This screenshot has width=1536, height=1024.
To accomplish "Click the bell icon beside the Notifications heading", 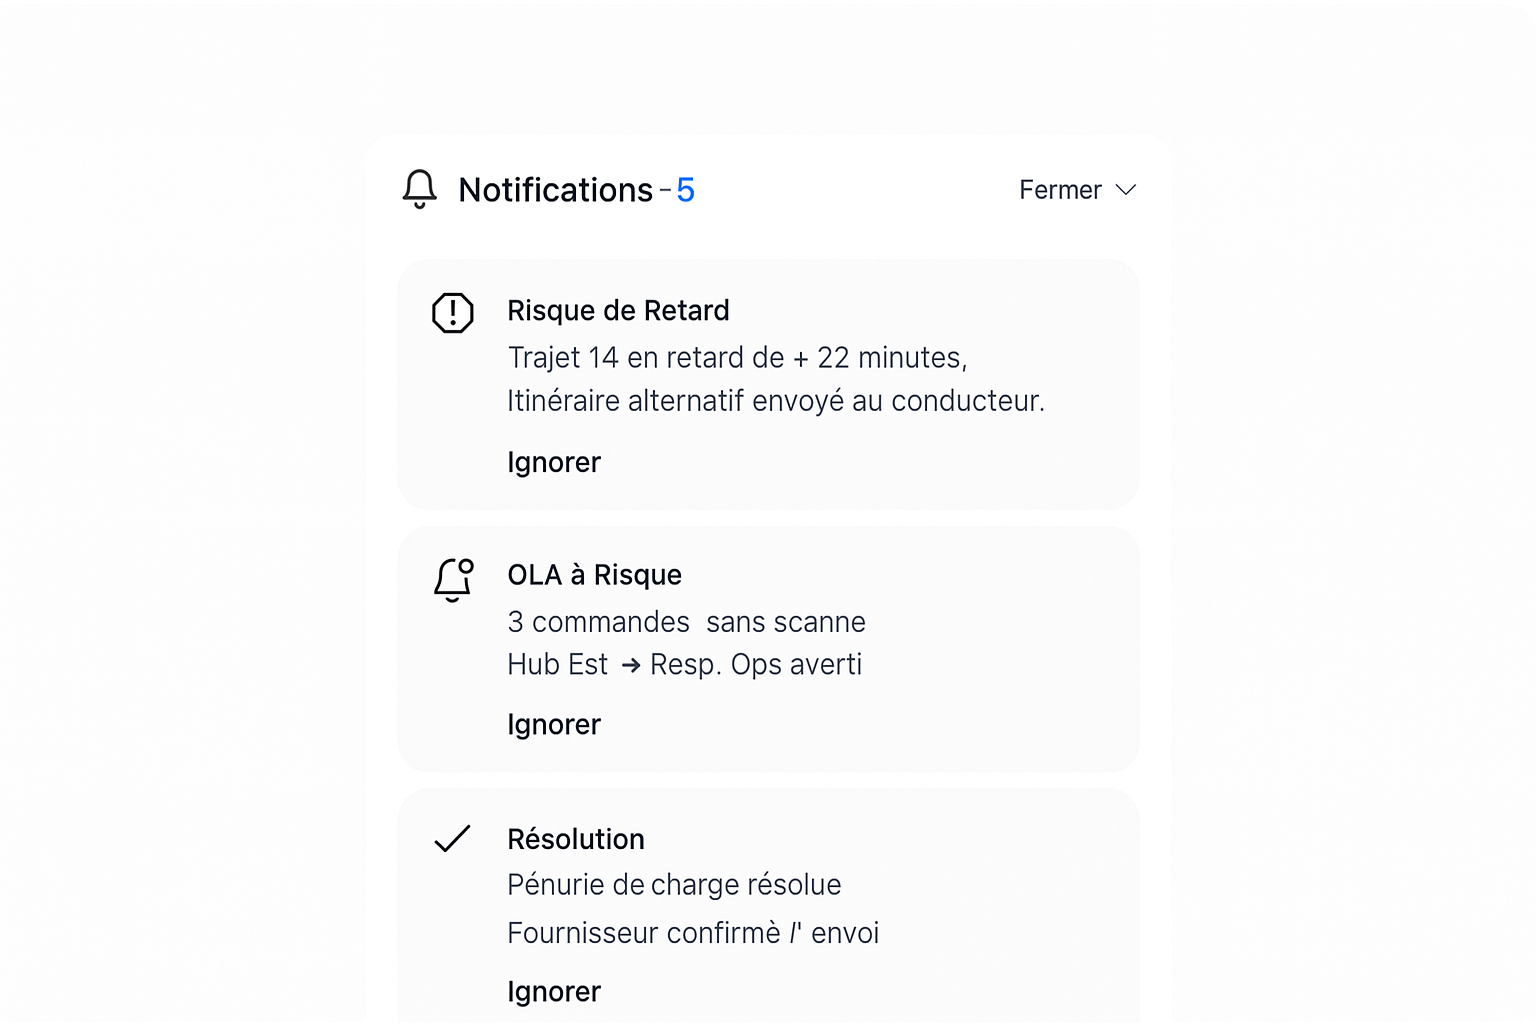I will tap(420, 189).
